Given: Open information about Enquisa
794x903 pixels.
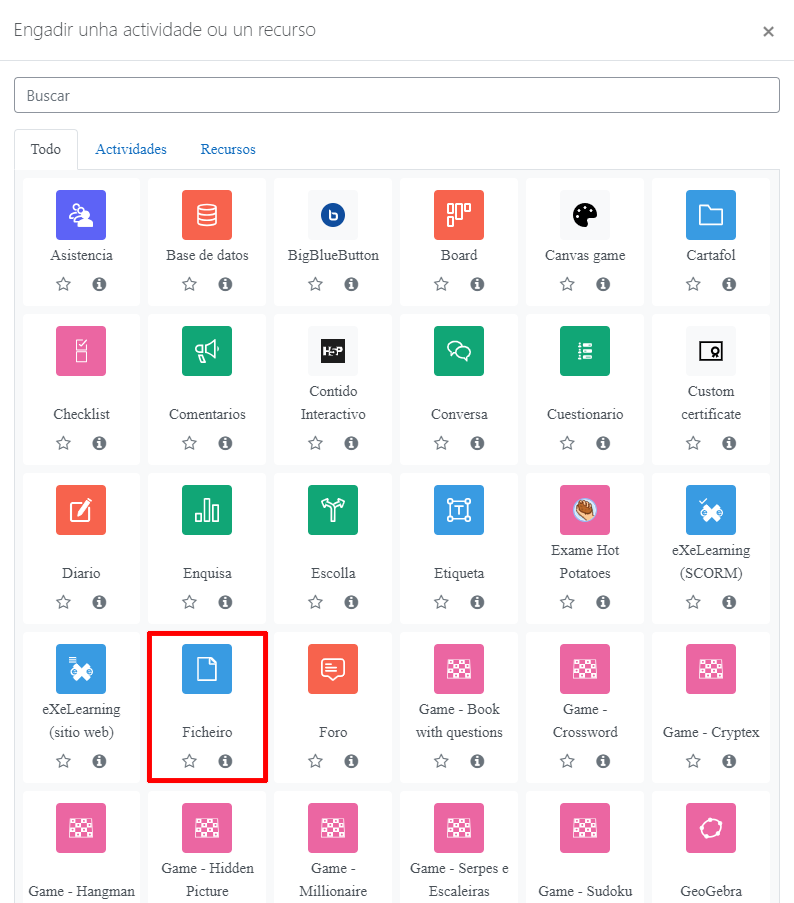Looking at the screenshot, I should (225, 602).
